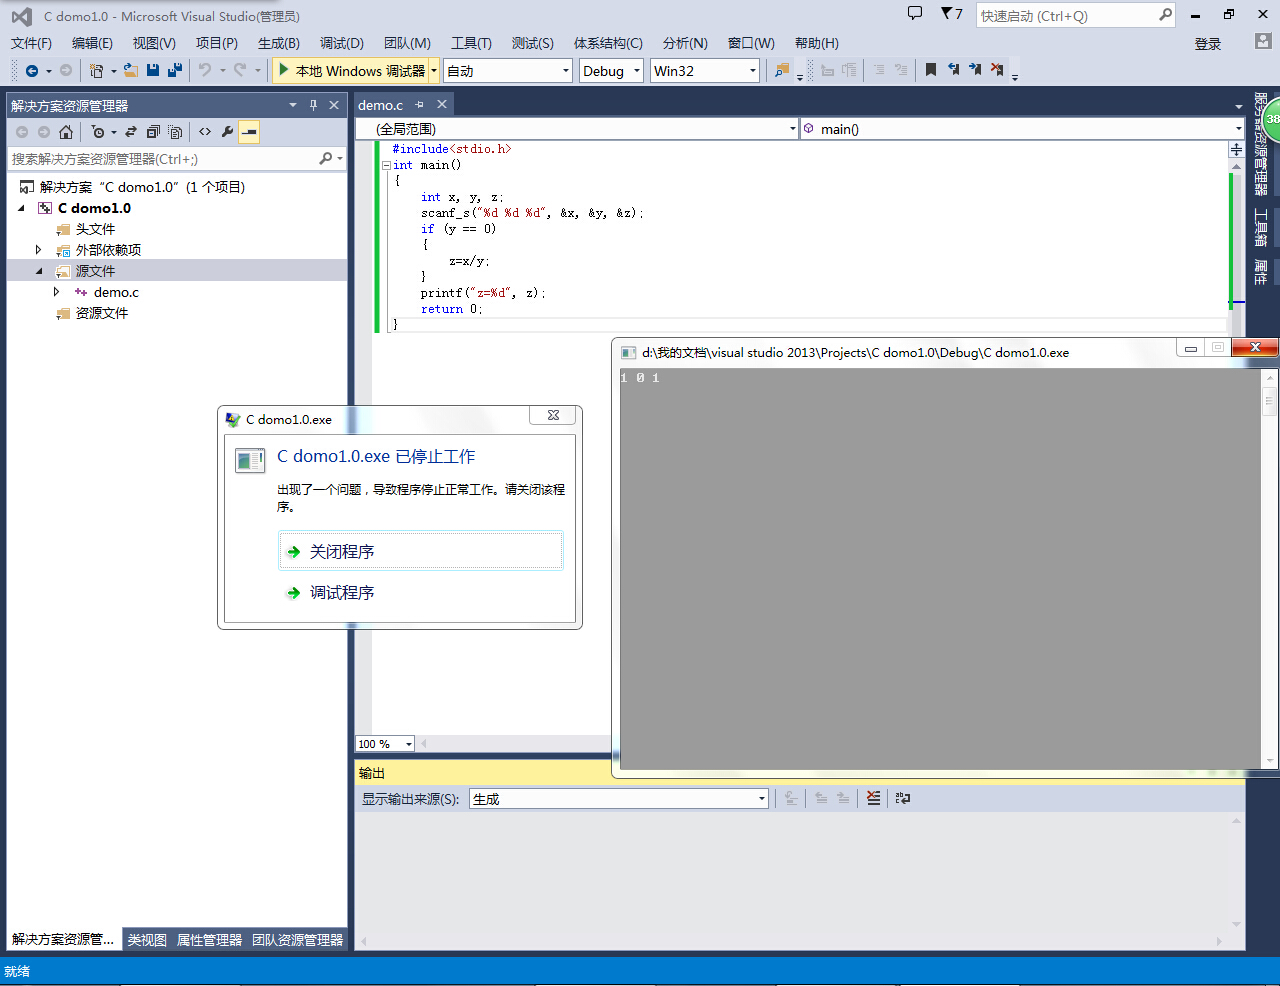
Task: Close the Solution Explorer panel
Action: [334, 105]
